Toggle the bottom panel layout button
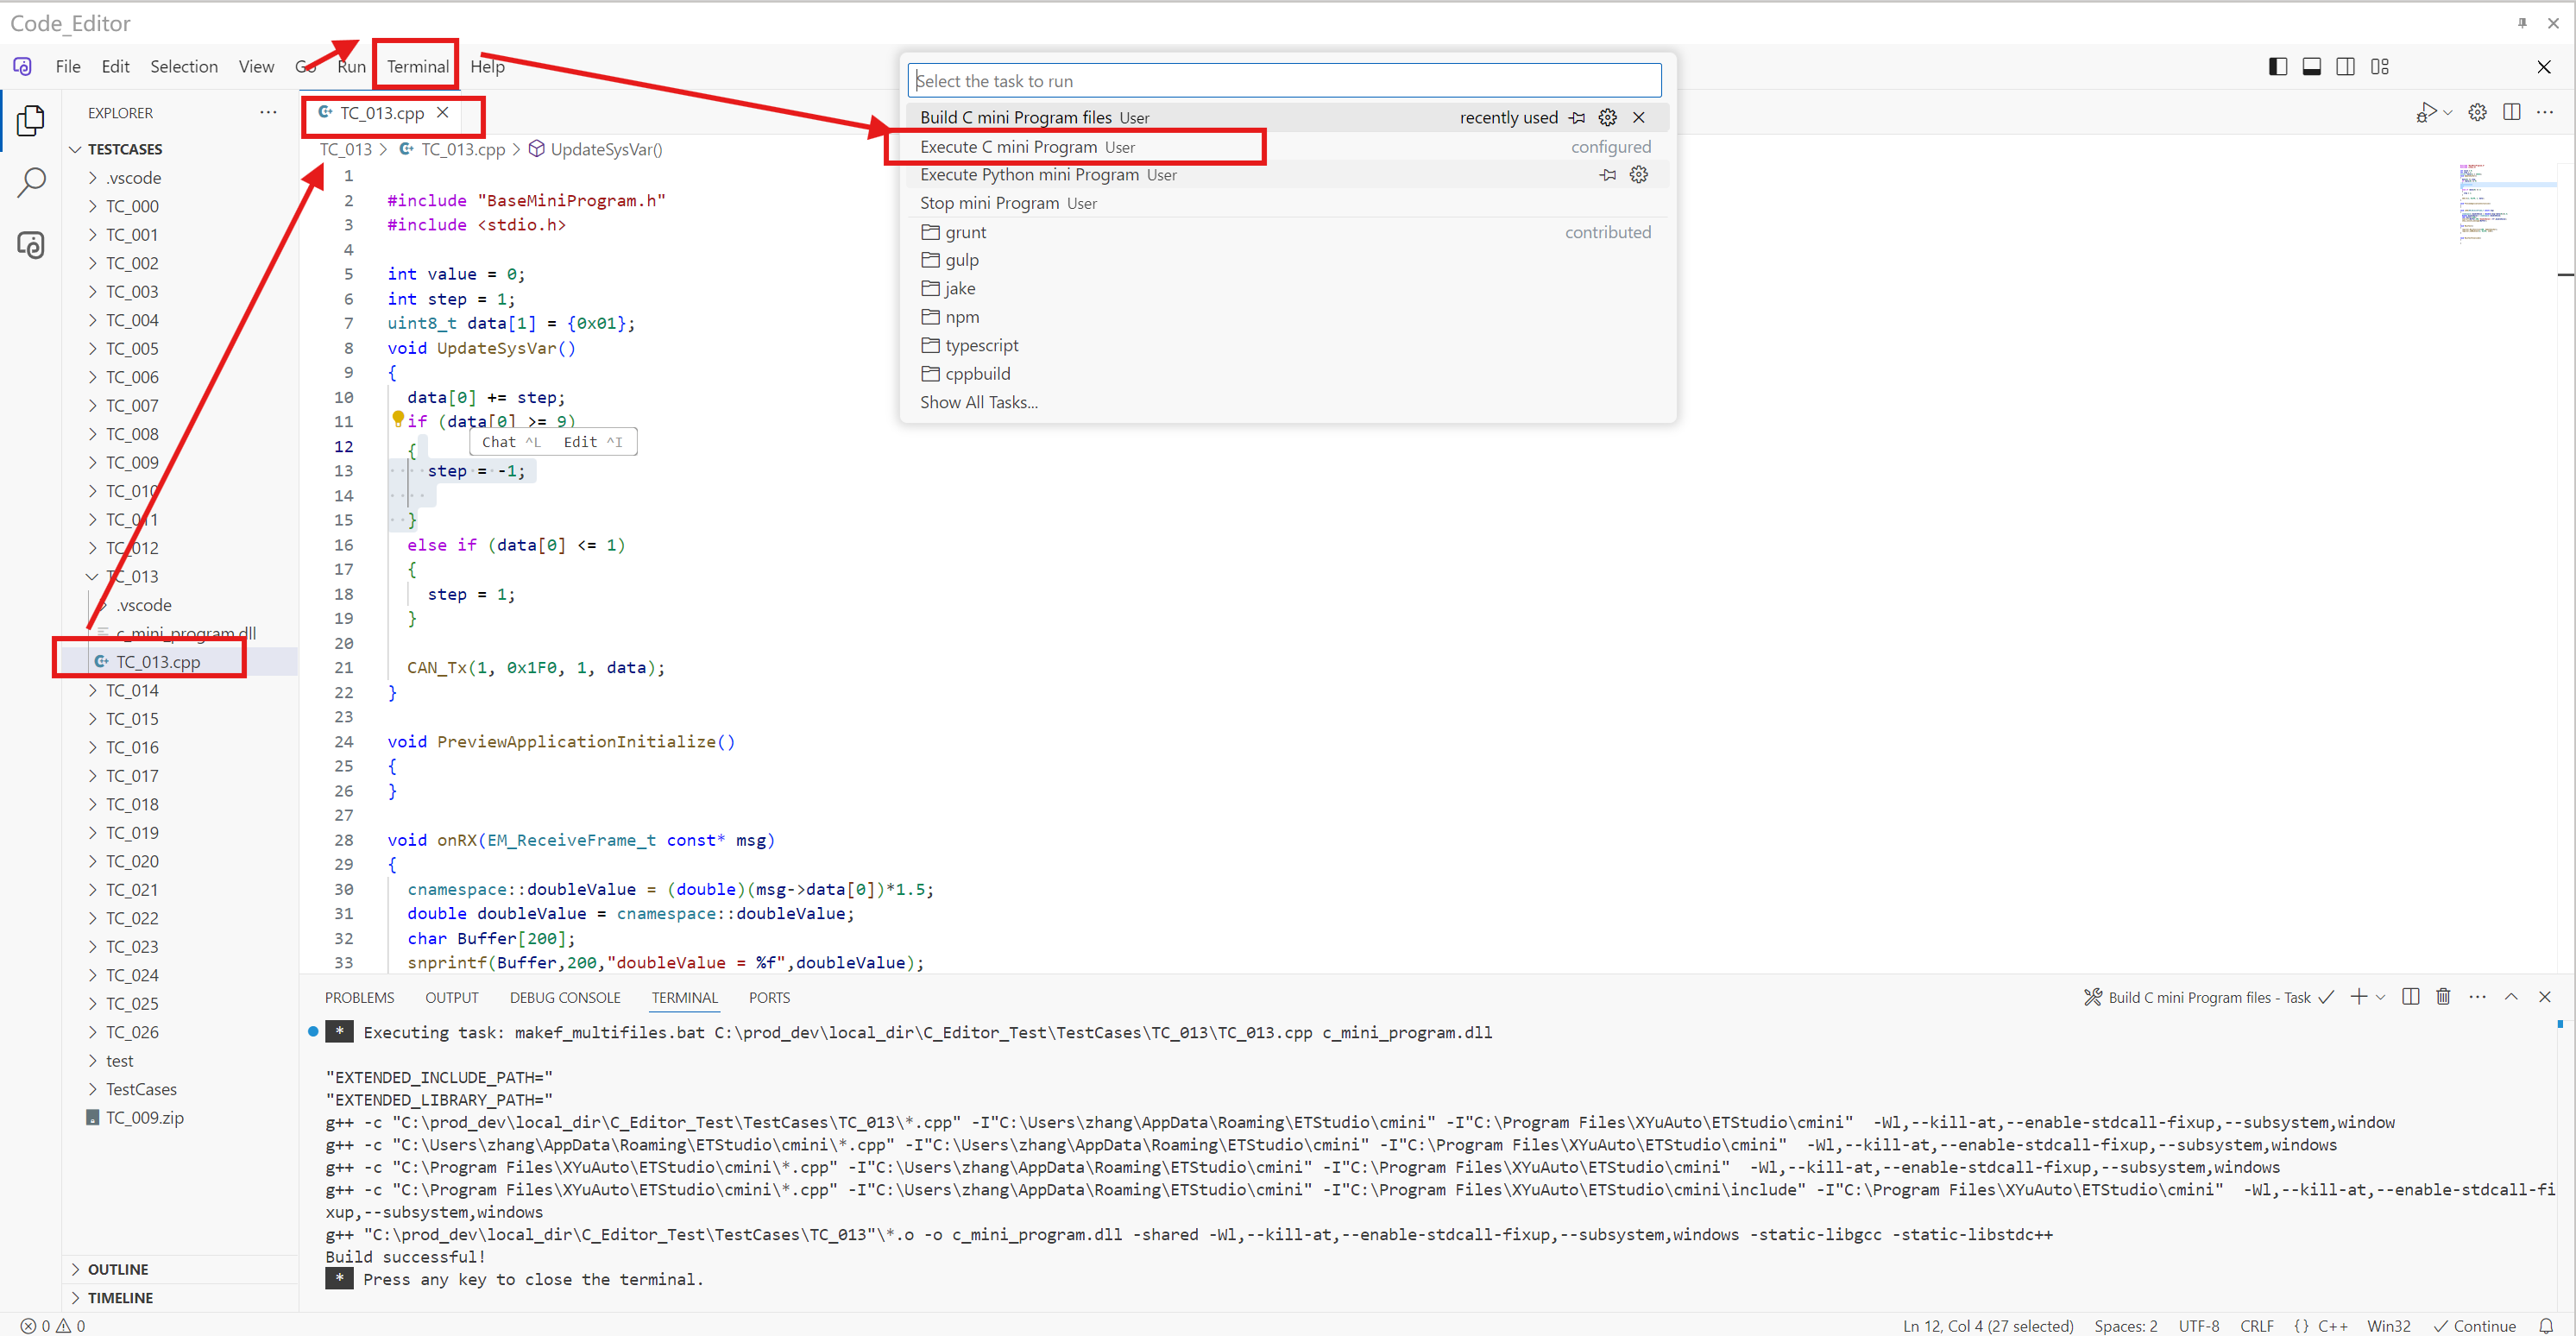Screen dimensions: 2576x1336 (x=2311, y=67)
